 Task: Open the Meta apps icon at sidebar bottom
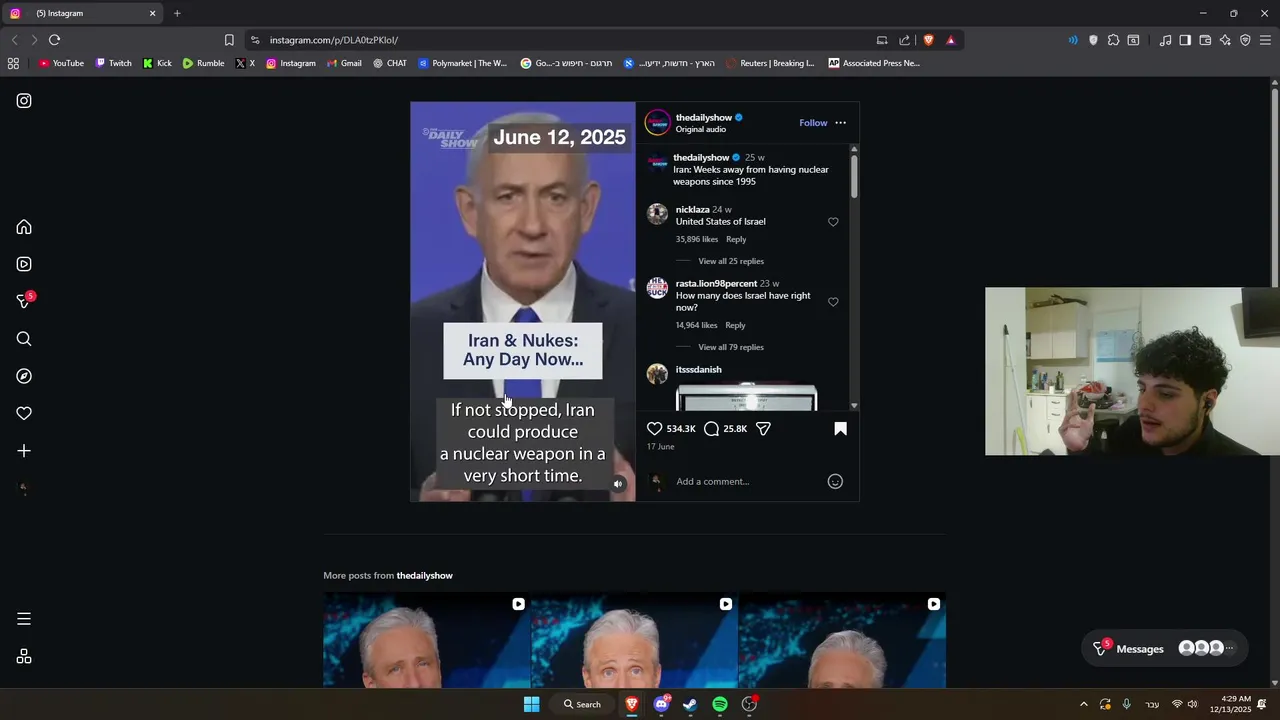(24, 657)
